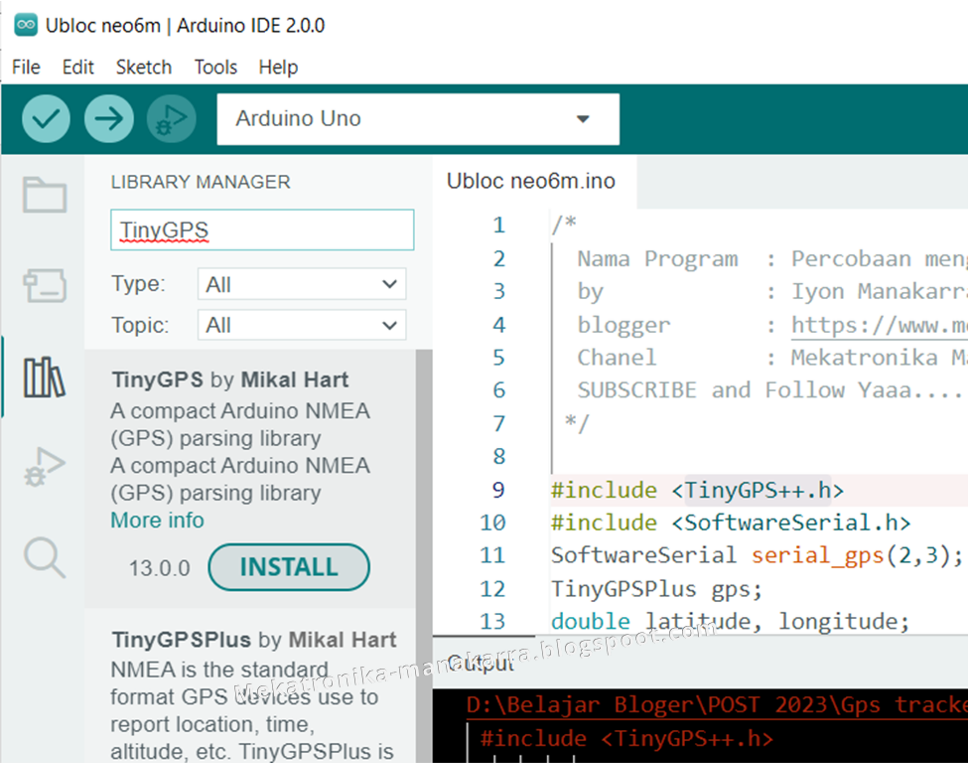Image resolution: width=968 pixels, height=763 pixels.
Task: Click the library list vertical scrollbar
Action: (x=424, y=556)
